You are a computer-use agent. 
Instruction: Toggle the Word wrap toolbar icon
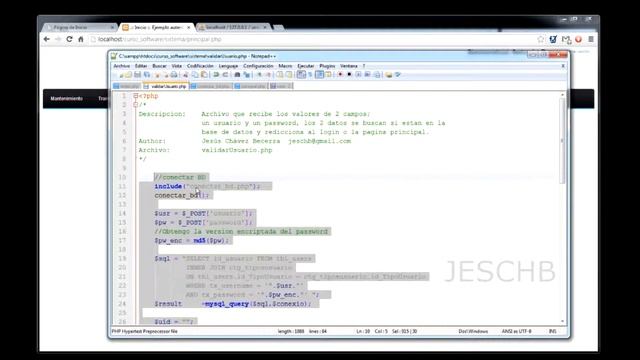[301, 75]
